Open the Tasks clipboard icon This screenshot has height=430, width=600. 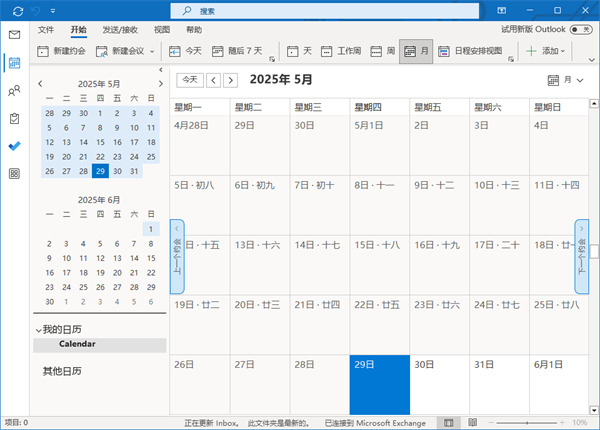(15, 119)
